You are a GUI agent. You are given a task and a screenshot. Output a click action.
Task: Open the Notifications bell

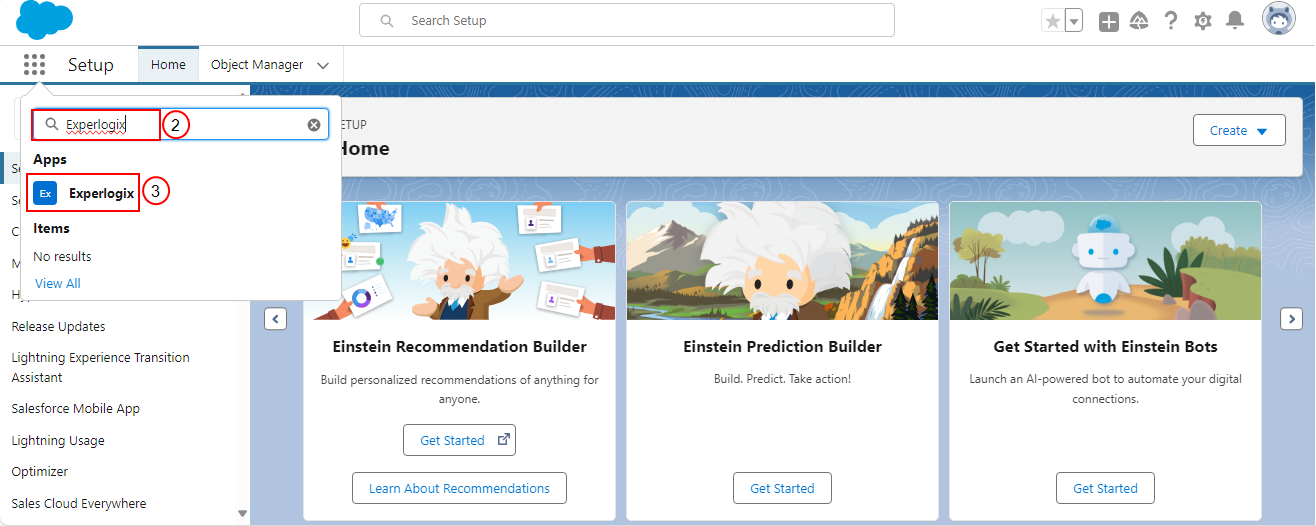tap(1235, 21)
